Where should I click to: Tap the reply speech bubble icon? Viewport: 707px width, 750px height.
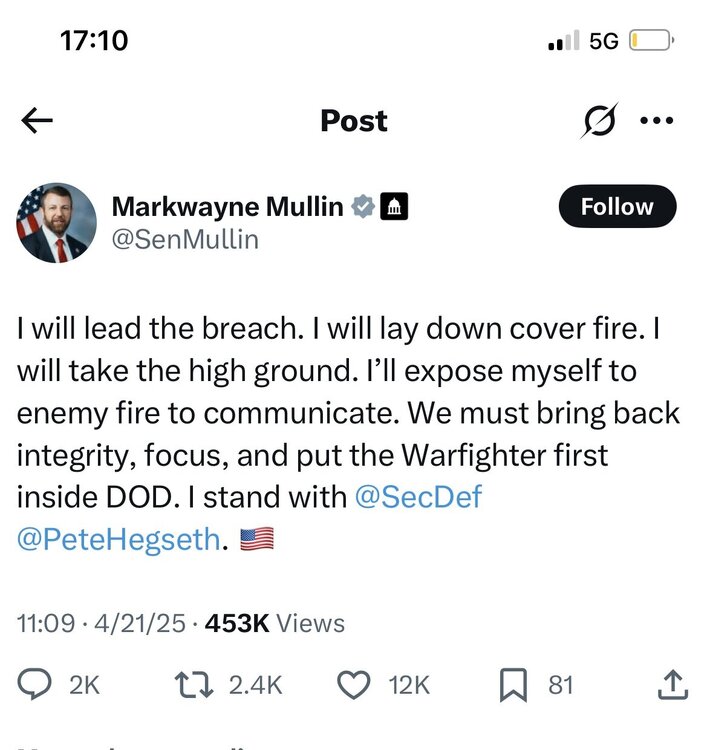click(x=37, y=684)
